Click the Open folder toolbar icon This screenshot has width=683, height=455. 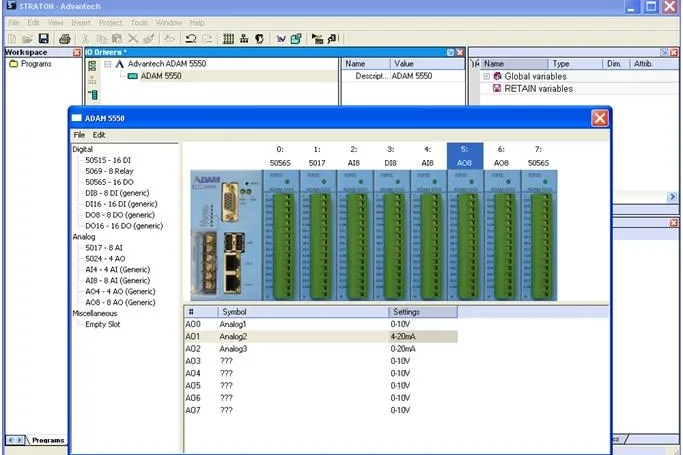(27, 39)
